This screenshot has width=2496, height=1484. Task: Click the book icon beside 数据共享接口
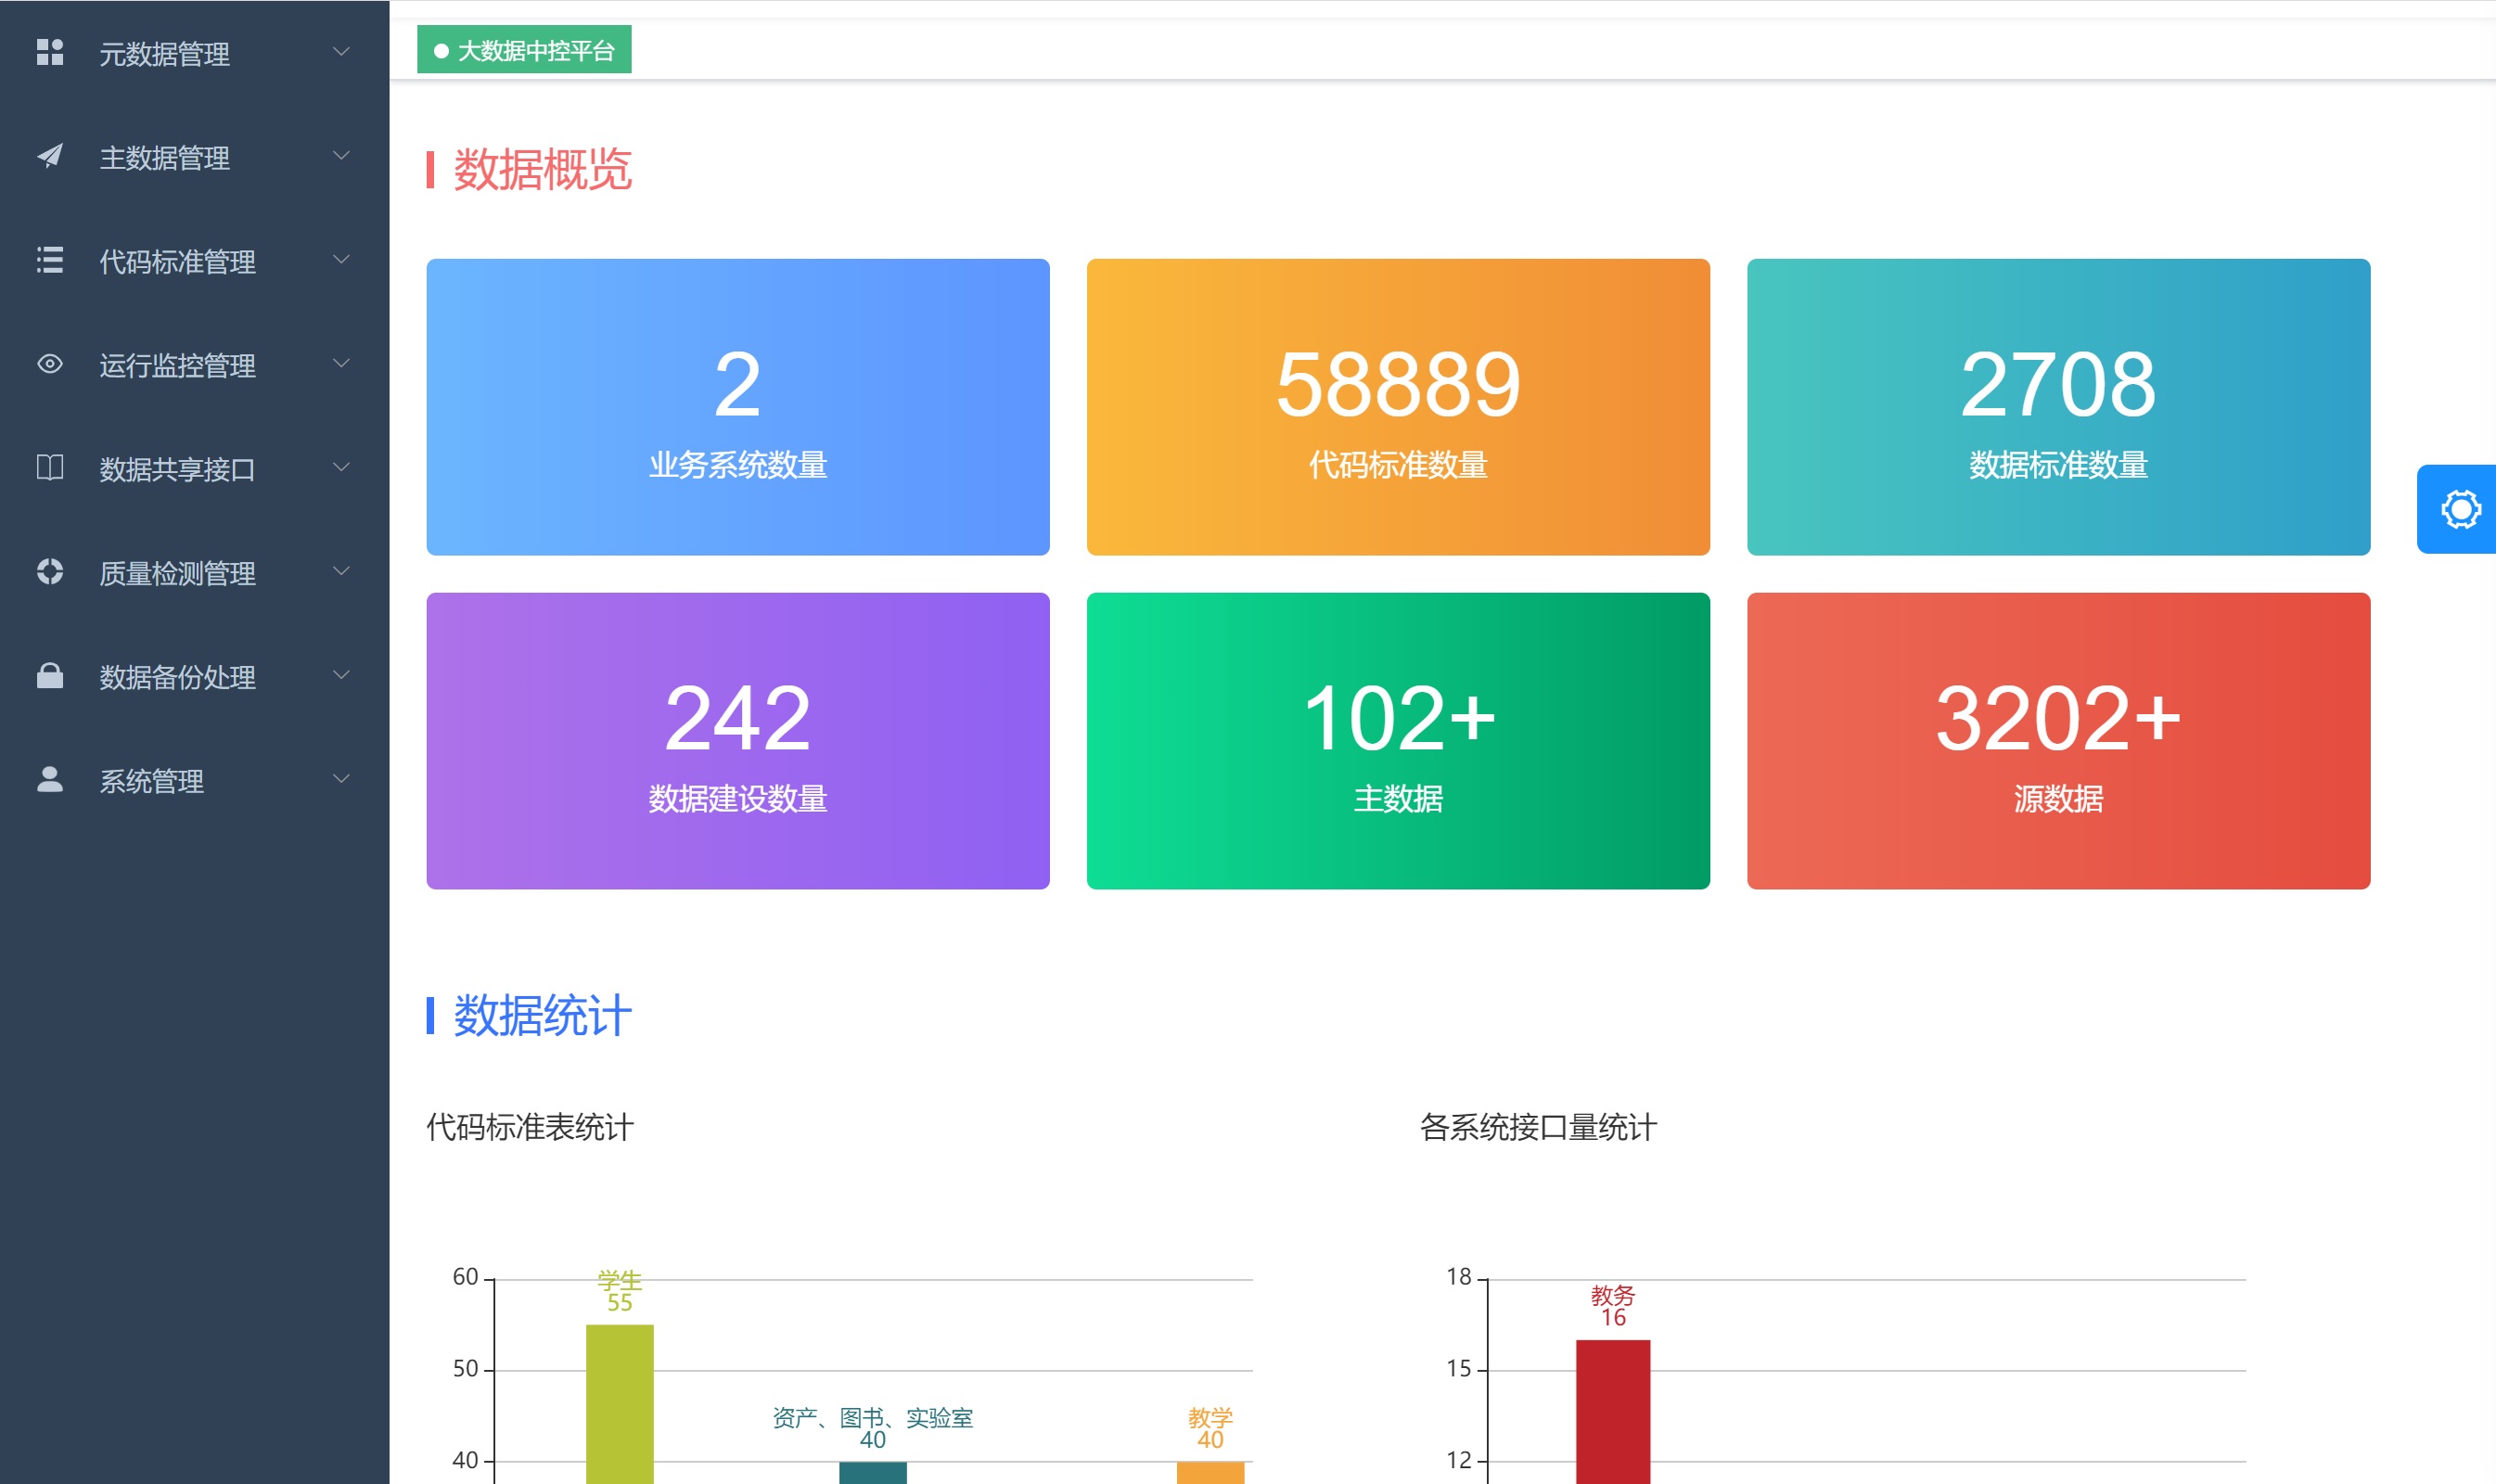pos(50,467)
